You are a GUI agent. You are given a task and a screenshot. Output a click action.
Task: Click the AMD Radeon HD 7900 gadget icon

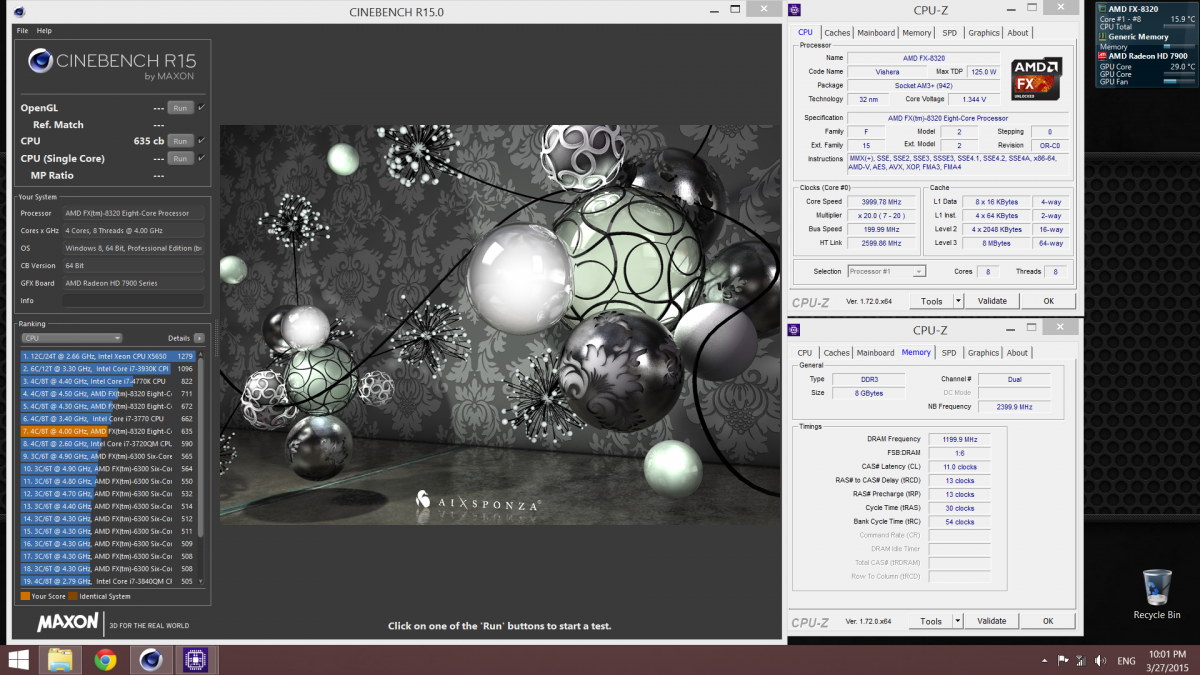tap(1103, 56)
